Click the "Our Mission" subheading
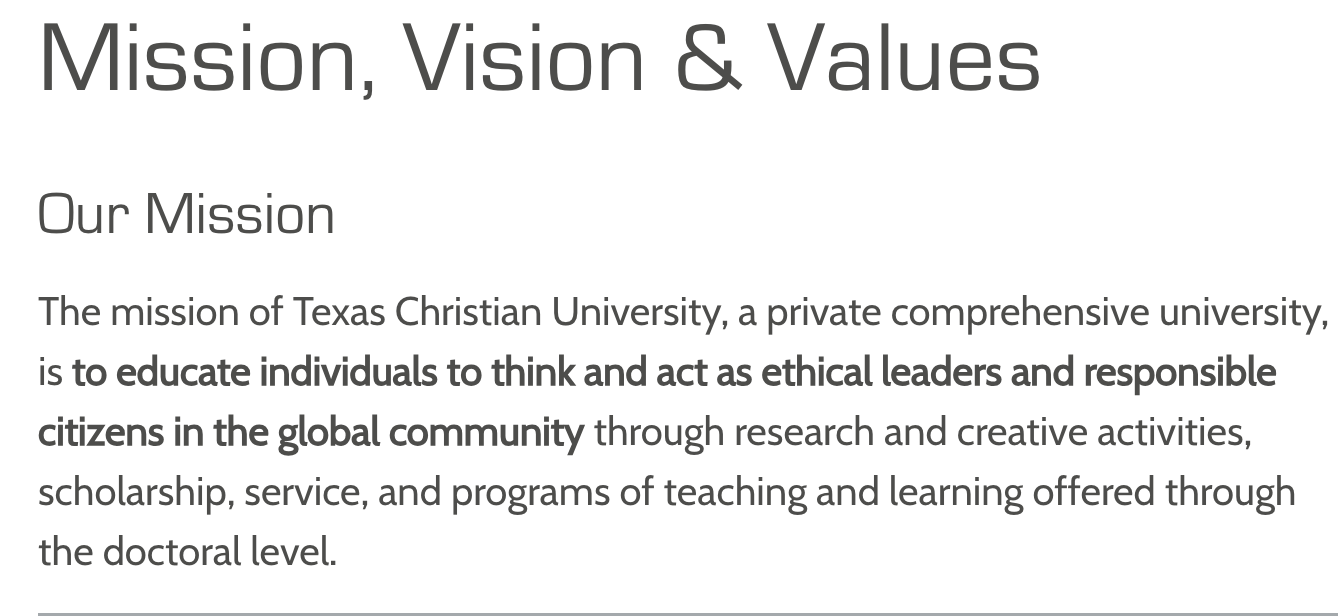The height and width of the screenshot is (616, 1344). pyautogui.click(x=186, y=215)
